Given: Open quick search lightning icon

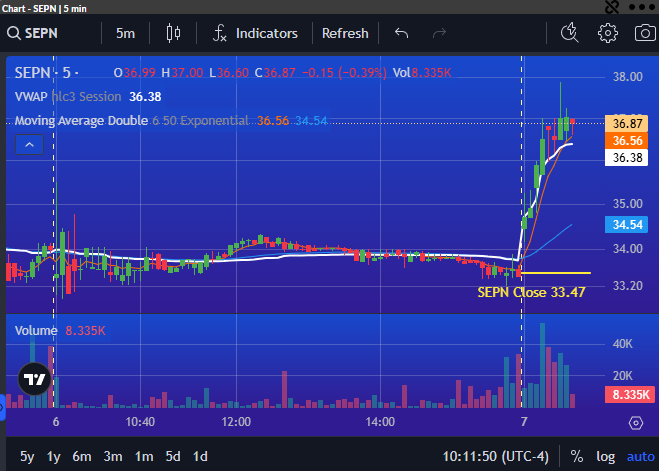Looking at the screenshot, I should pos(569,33).
